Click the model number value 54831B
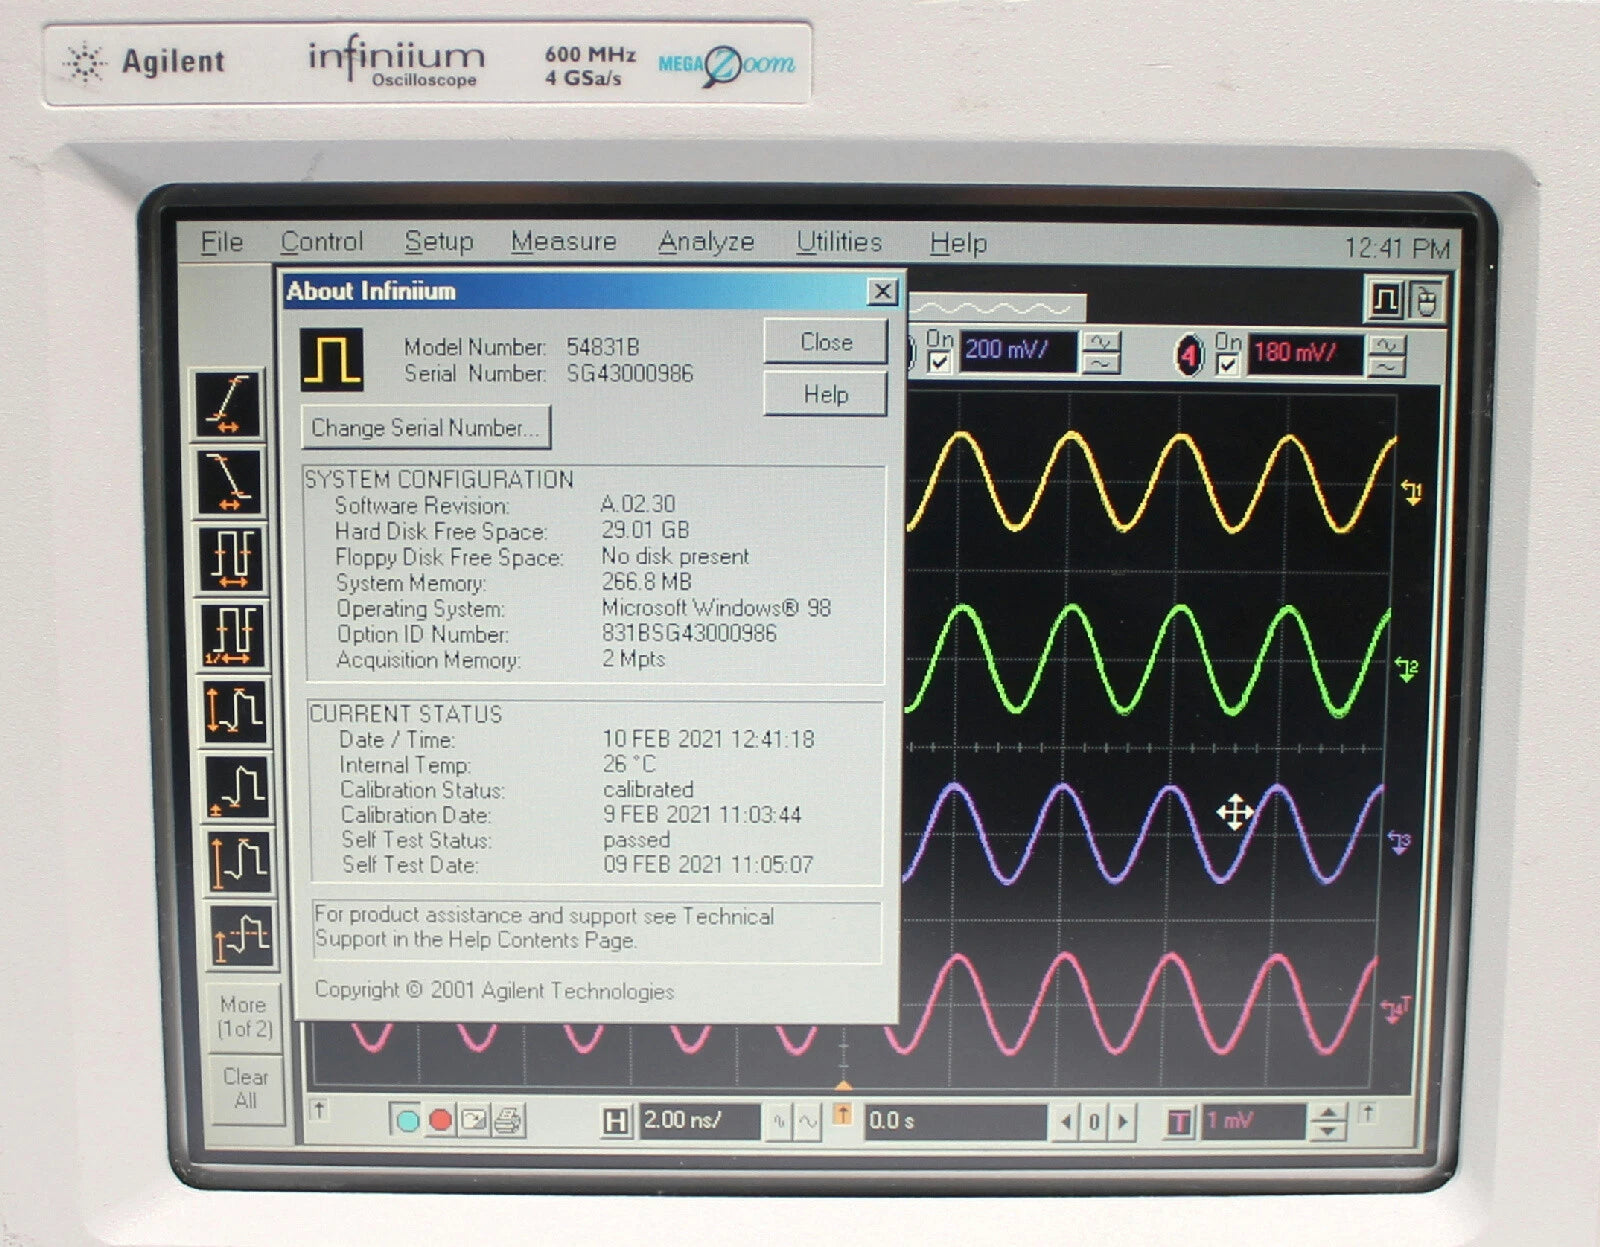Image resolution: width=1600 pixels, height=1247 pixels. [x=602, y=347]
